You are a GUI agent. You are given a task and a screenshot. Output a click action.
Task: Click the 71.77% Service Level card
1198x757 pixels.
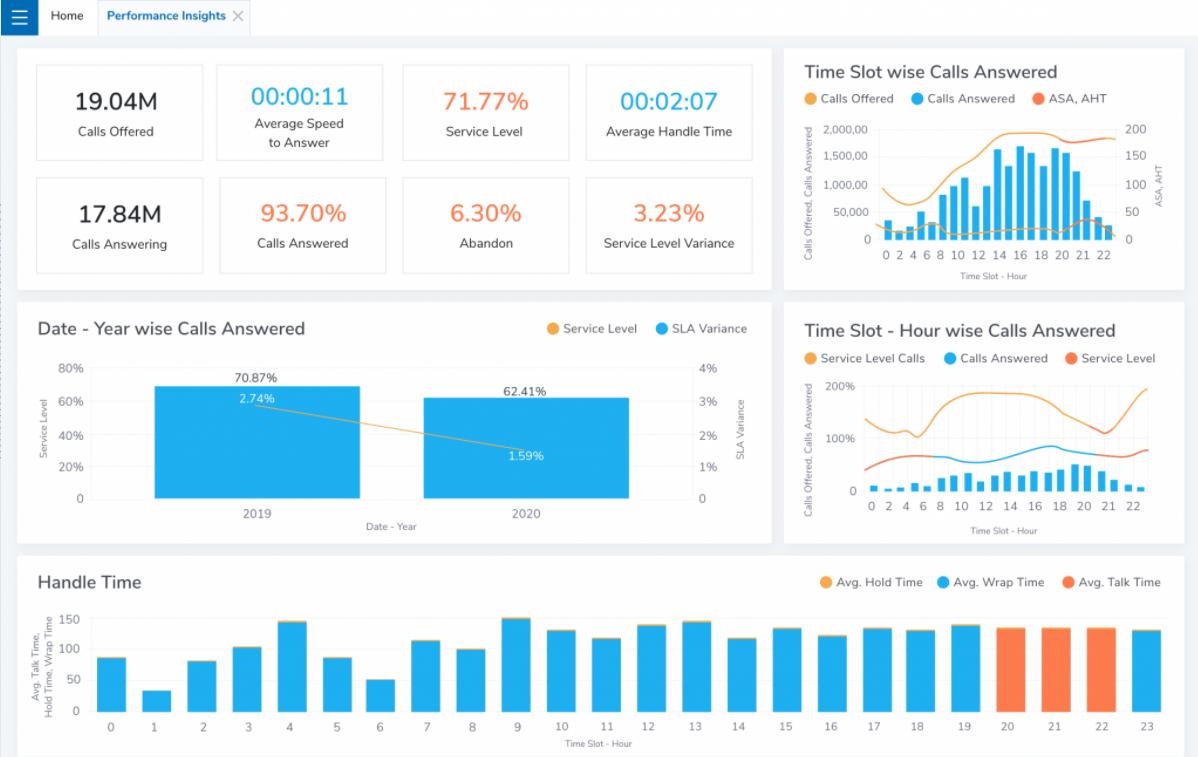485,113
